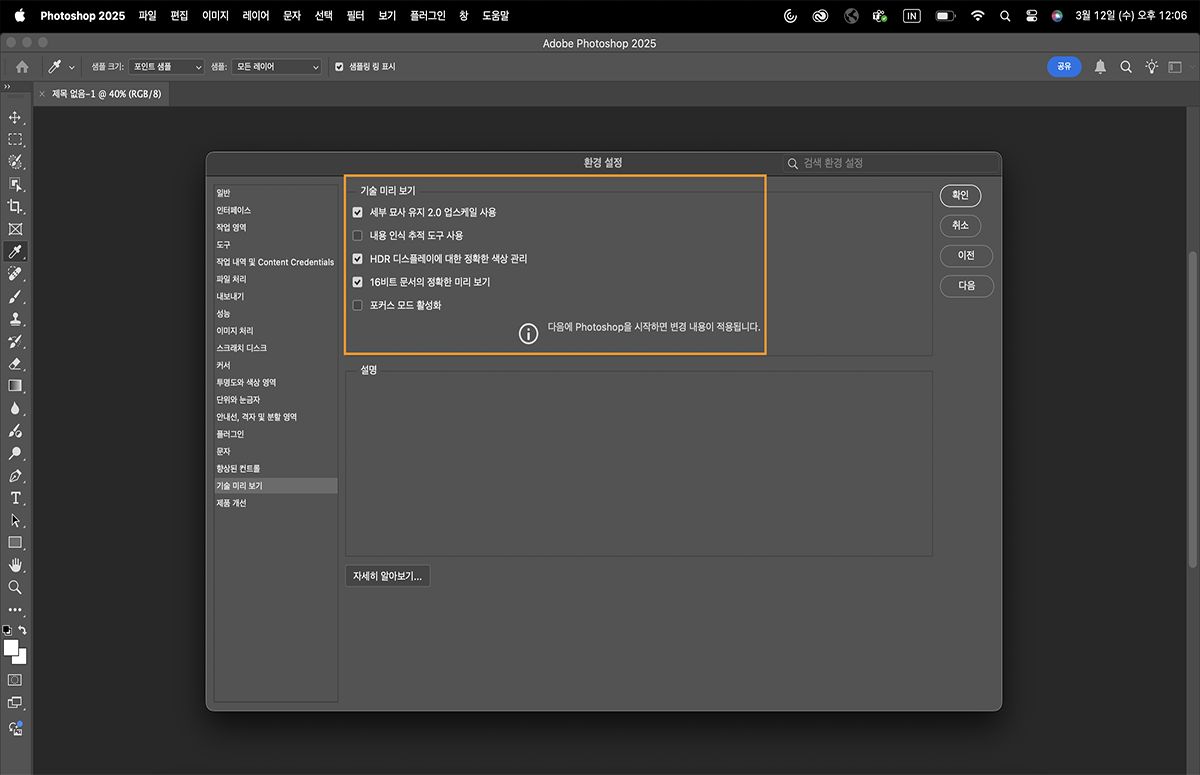Select the Object Selection tool

pyautogui.click(x=15, y=184)
